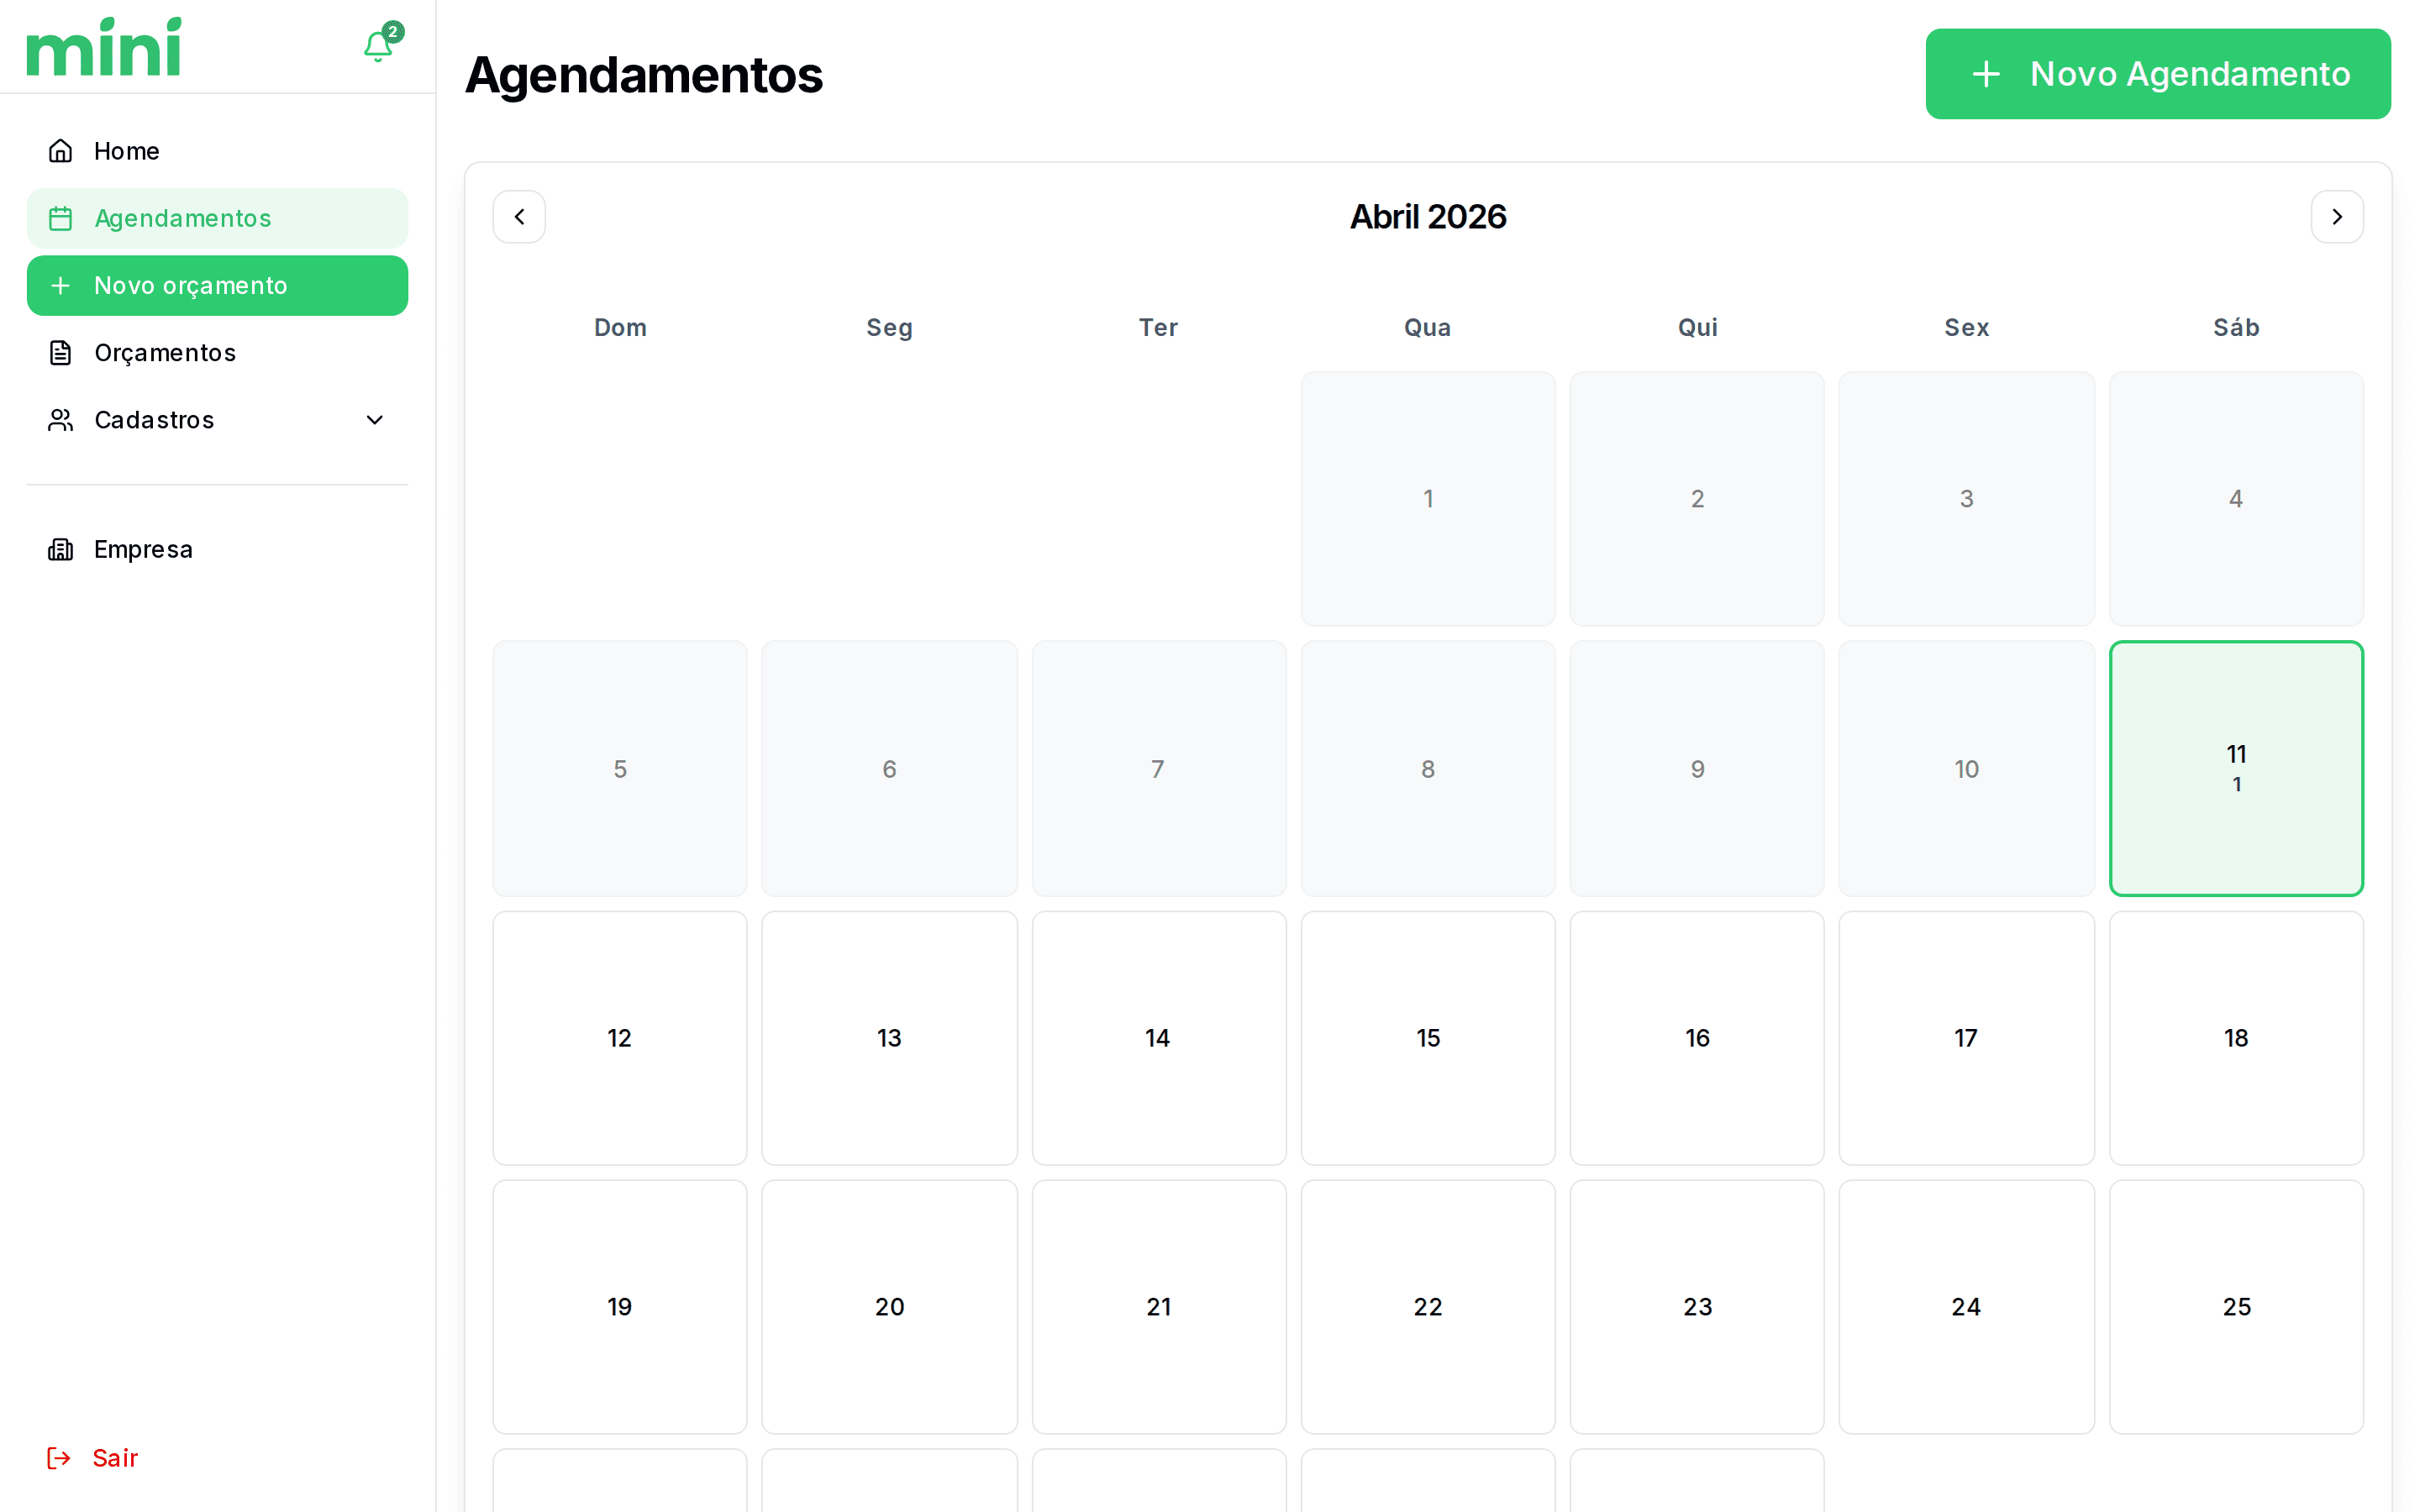Click the mini logo

[104, 47]
